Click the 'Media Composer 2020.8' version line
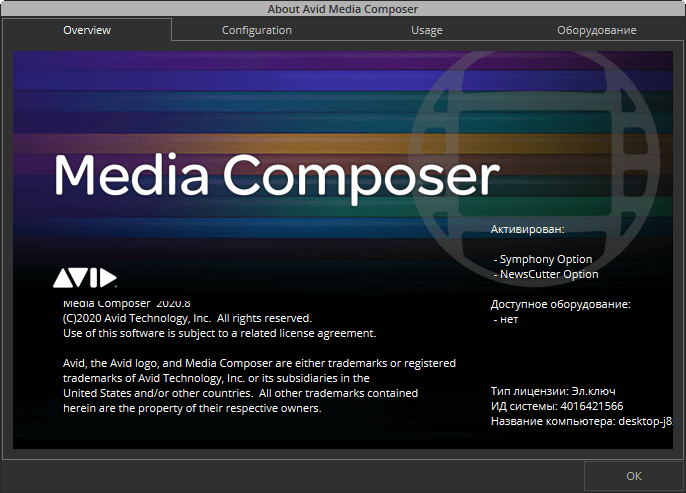Image resolution: width=686 pixels, height=493 pixels. (127, 303)
